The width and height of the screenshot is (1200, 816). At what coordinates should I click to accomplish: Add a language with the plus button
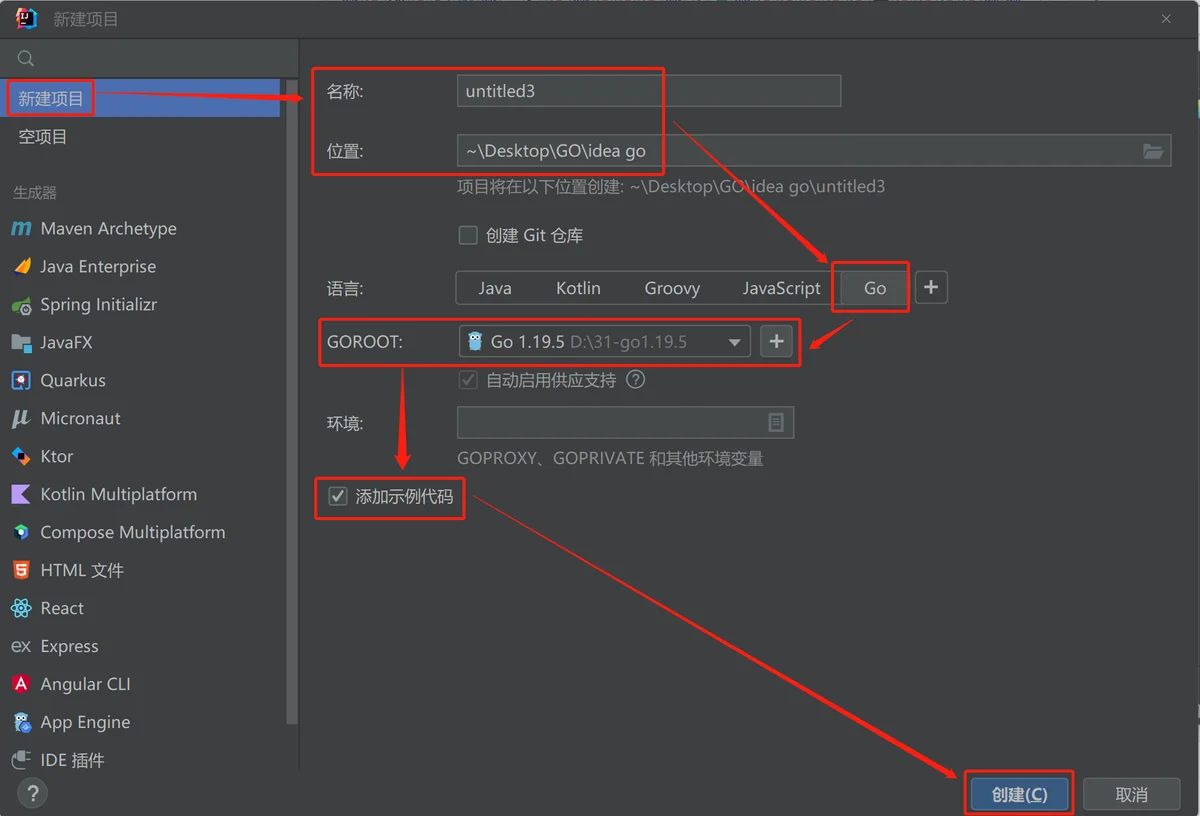931,288
